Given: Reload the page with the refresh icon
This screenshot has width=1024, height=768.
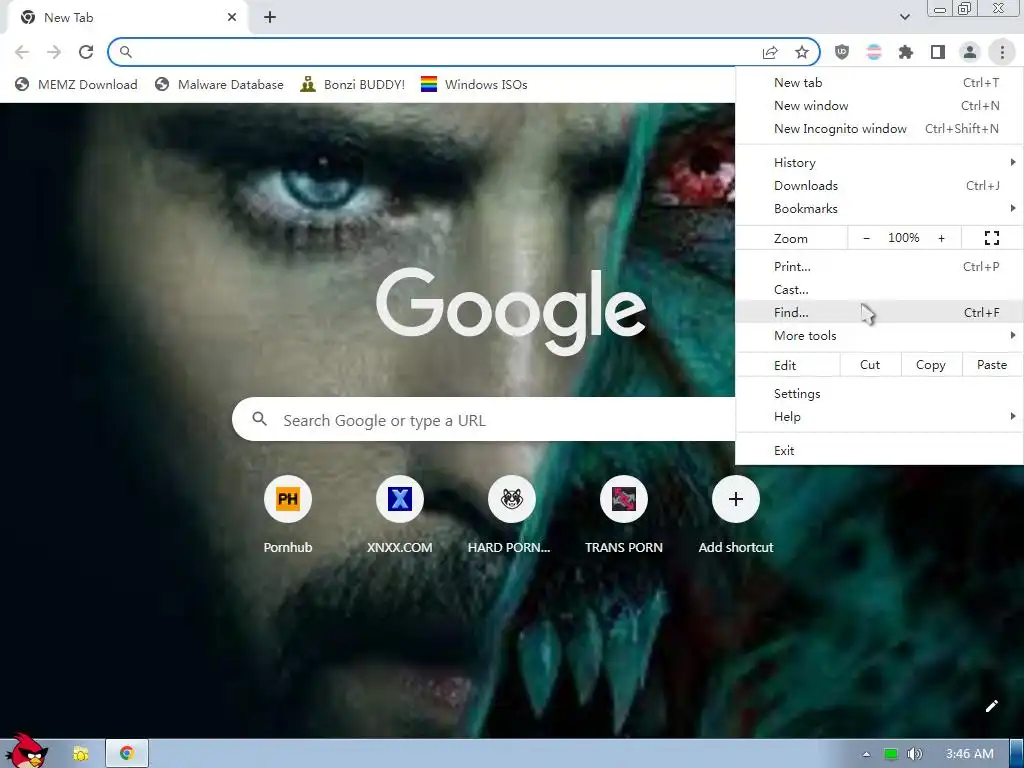Looking at the screenshot, I should pos(86,52).
